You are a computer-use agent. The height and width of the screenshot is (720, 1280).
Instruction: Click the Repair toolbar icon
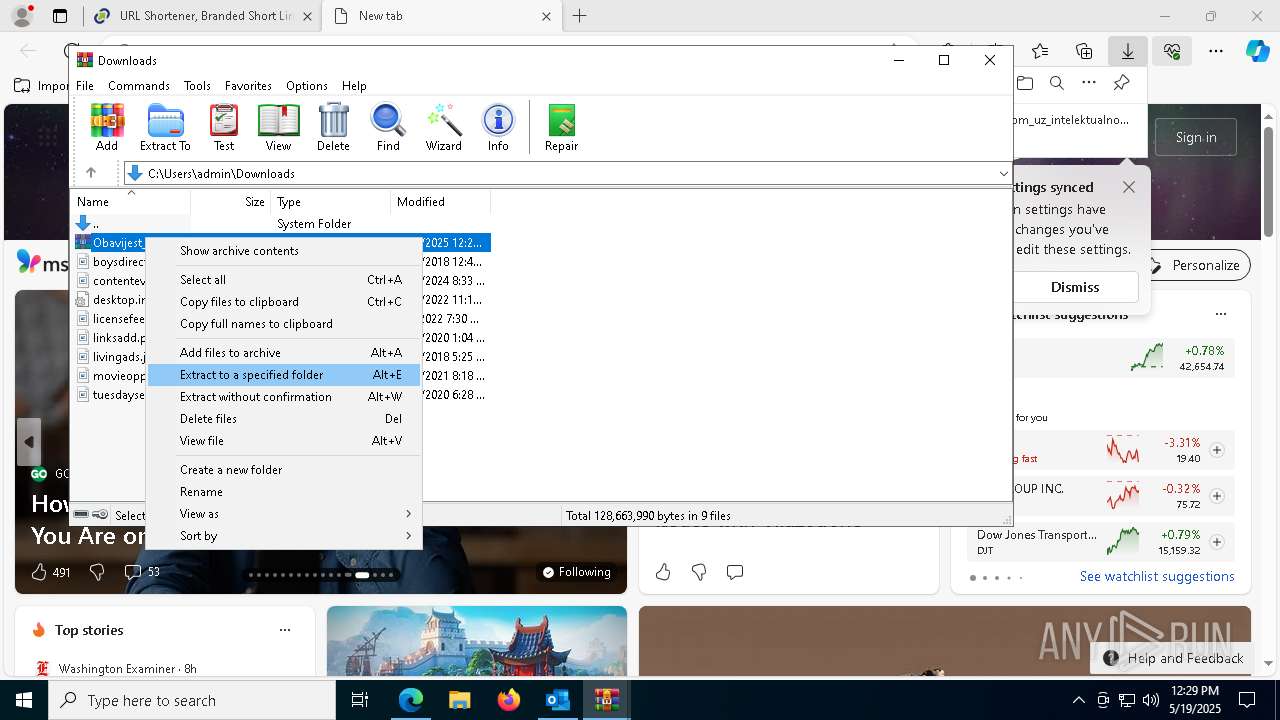click(x=561, y=127)
